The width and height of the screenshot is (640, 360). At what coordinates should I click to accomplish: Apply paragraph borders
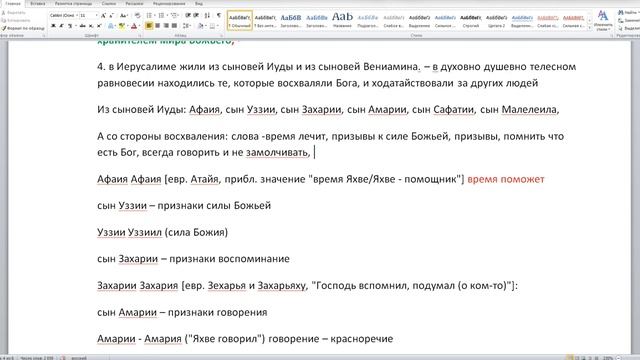(x=212, y=26)
